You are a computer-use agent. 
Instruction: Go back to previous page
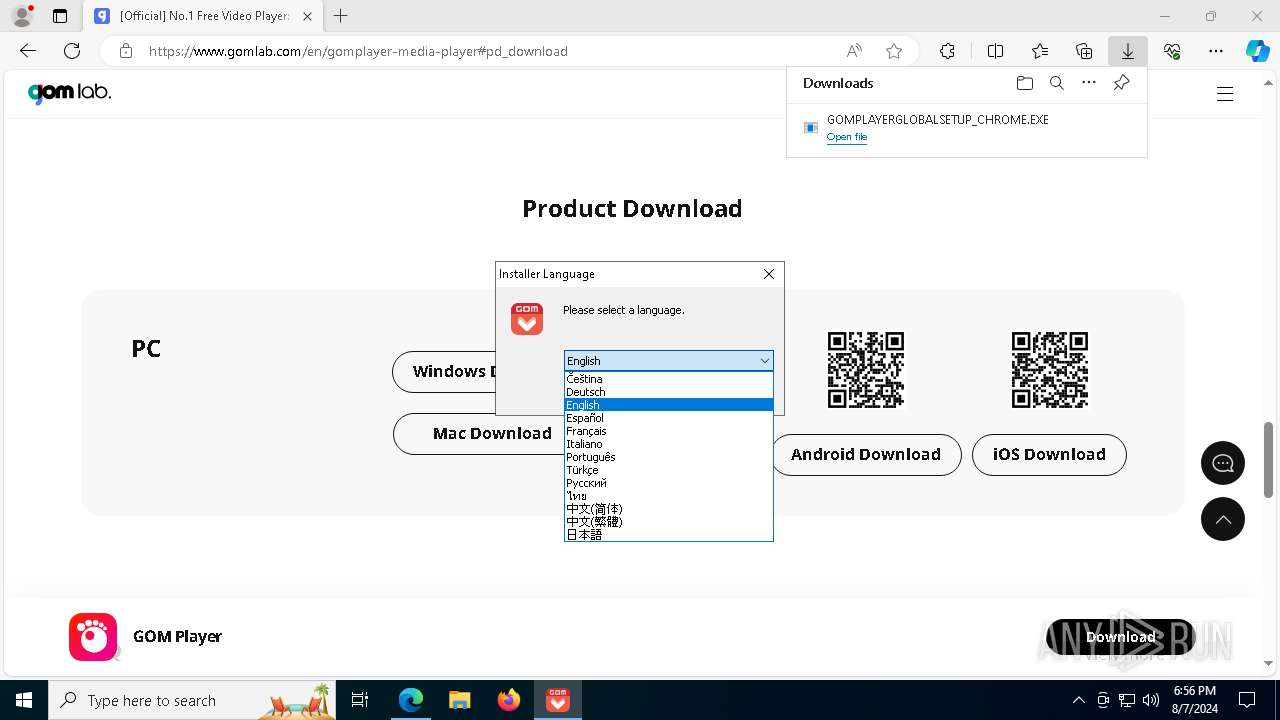pos(28,51)
